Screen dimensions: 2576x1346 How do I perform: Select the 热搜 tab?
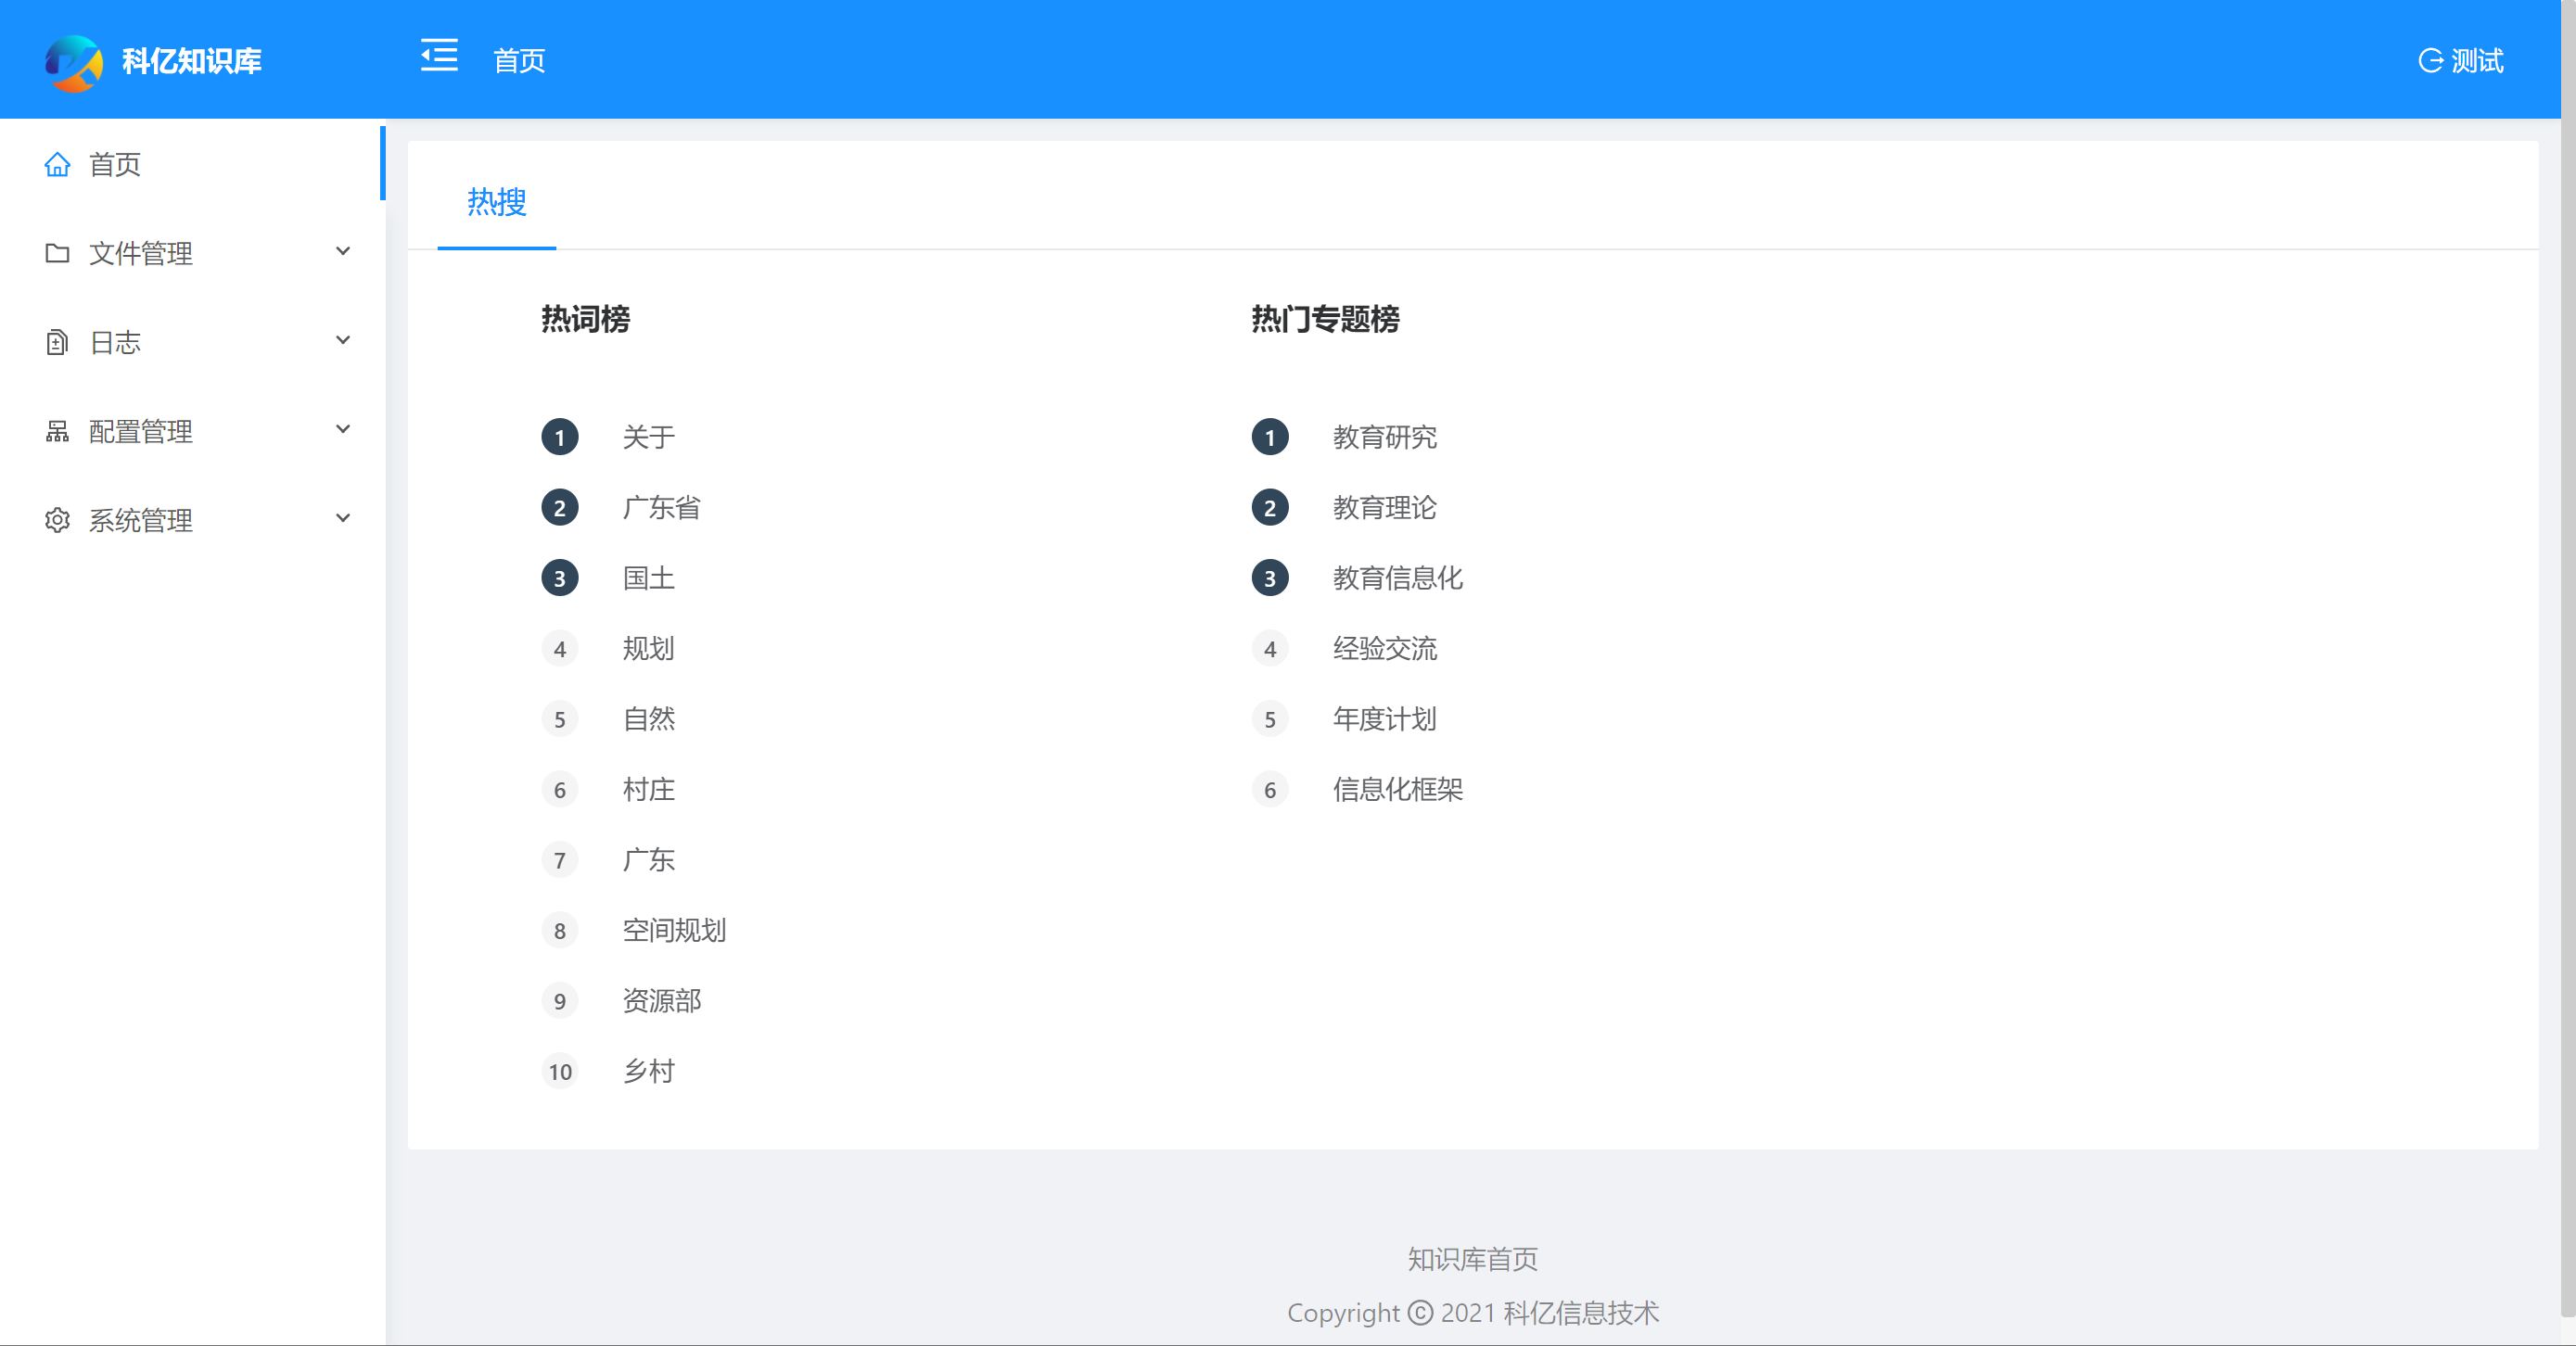496,202
